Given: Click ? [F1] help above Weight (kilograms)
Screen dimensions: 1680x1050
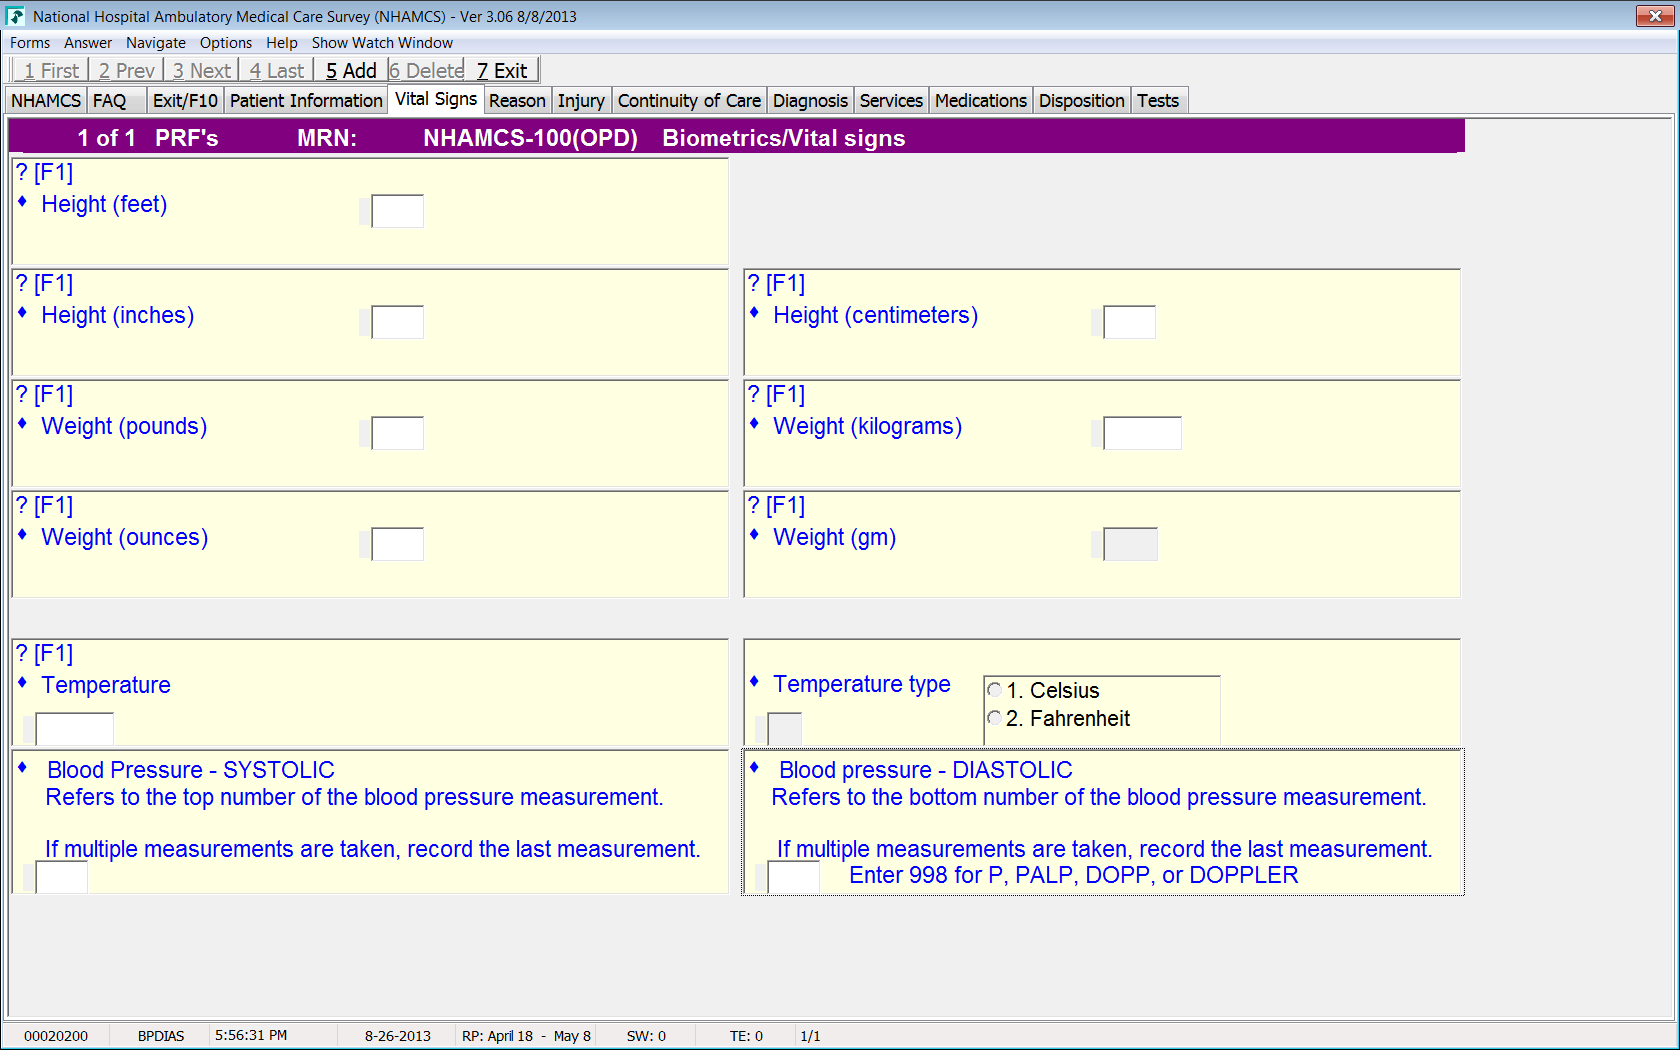Looking at the screenshot, I should 777,395.
